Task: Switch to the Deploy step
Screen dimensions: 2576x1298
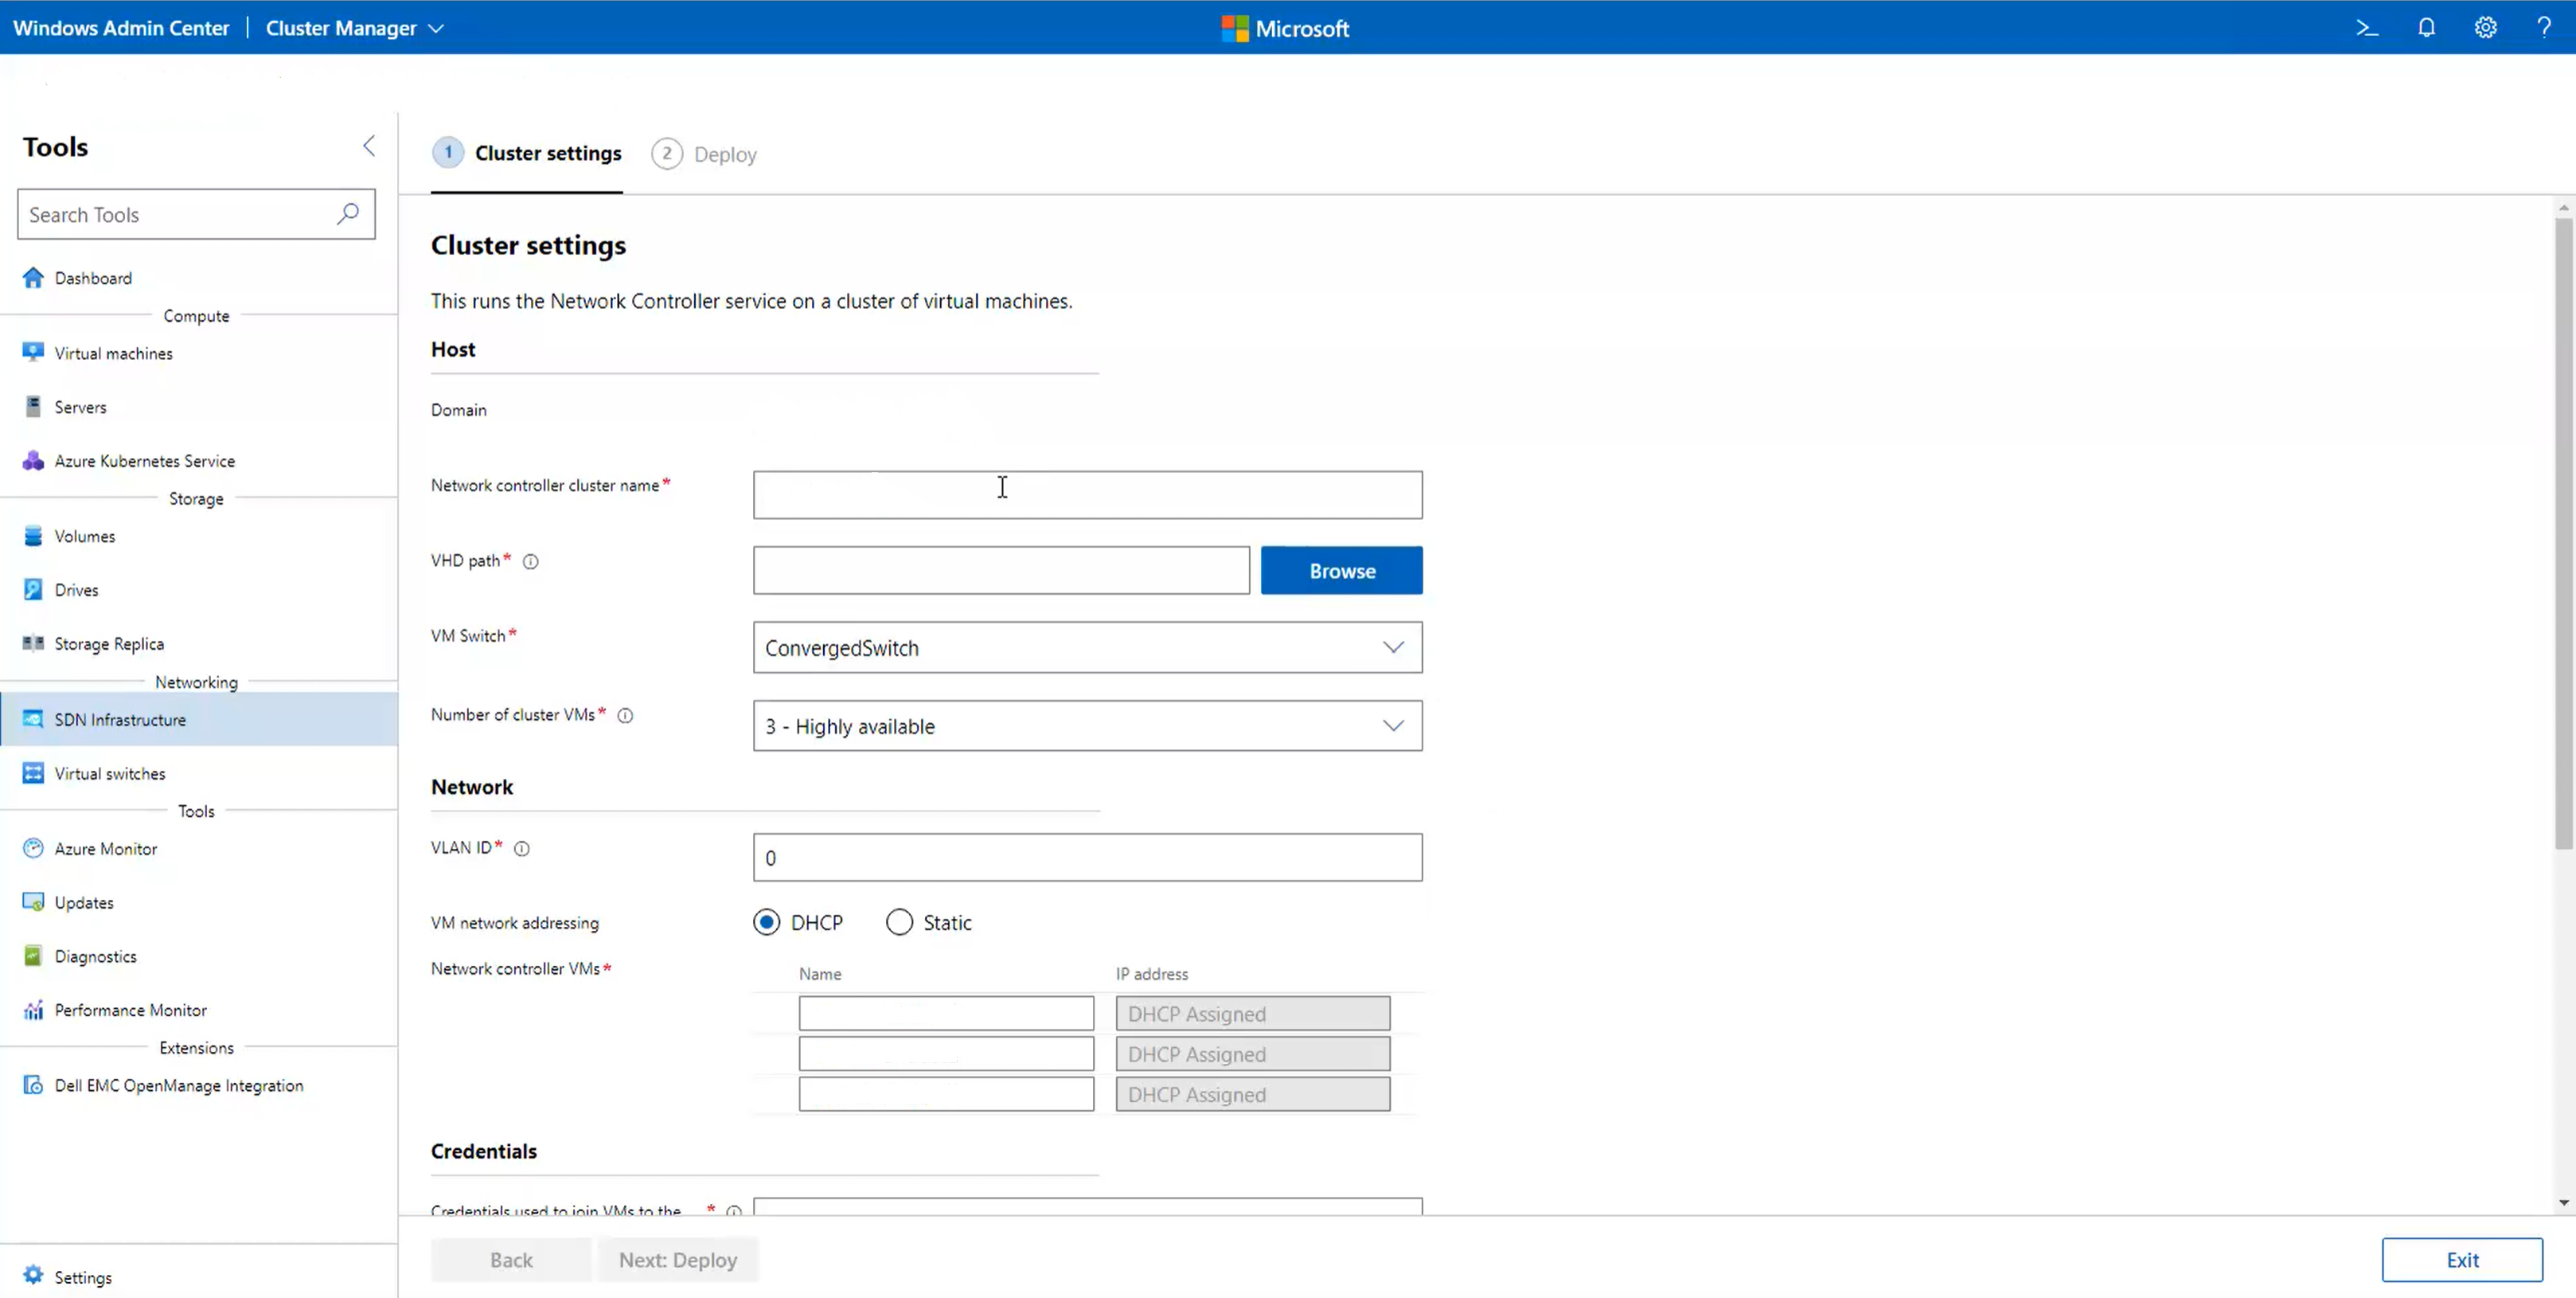Action: (x=704, y=153)
